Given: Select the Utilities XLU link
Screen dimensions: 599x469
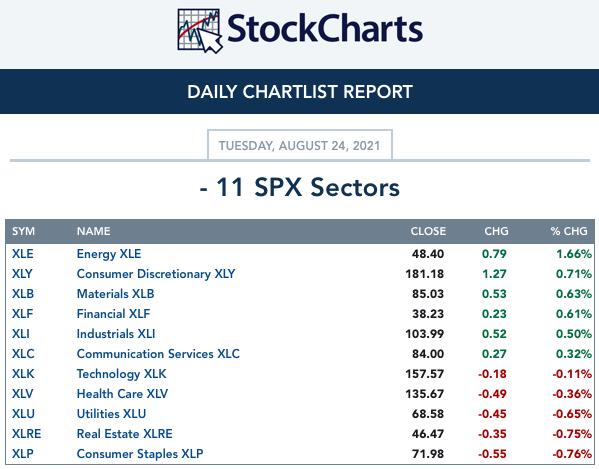Looking at the screenshot, I should [x=111, y=414].
